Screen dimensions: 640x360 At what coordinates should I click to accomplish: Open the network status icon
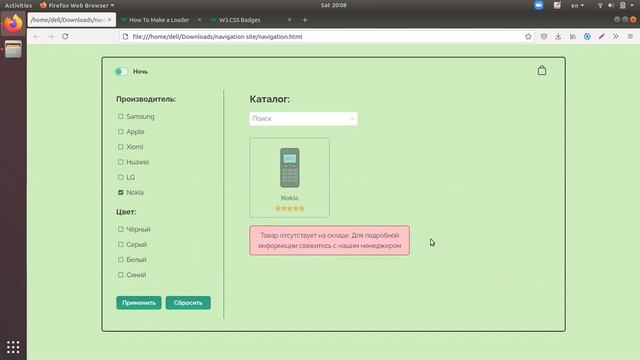coord(600,5)
